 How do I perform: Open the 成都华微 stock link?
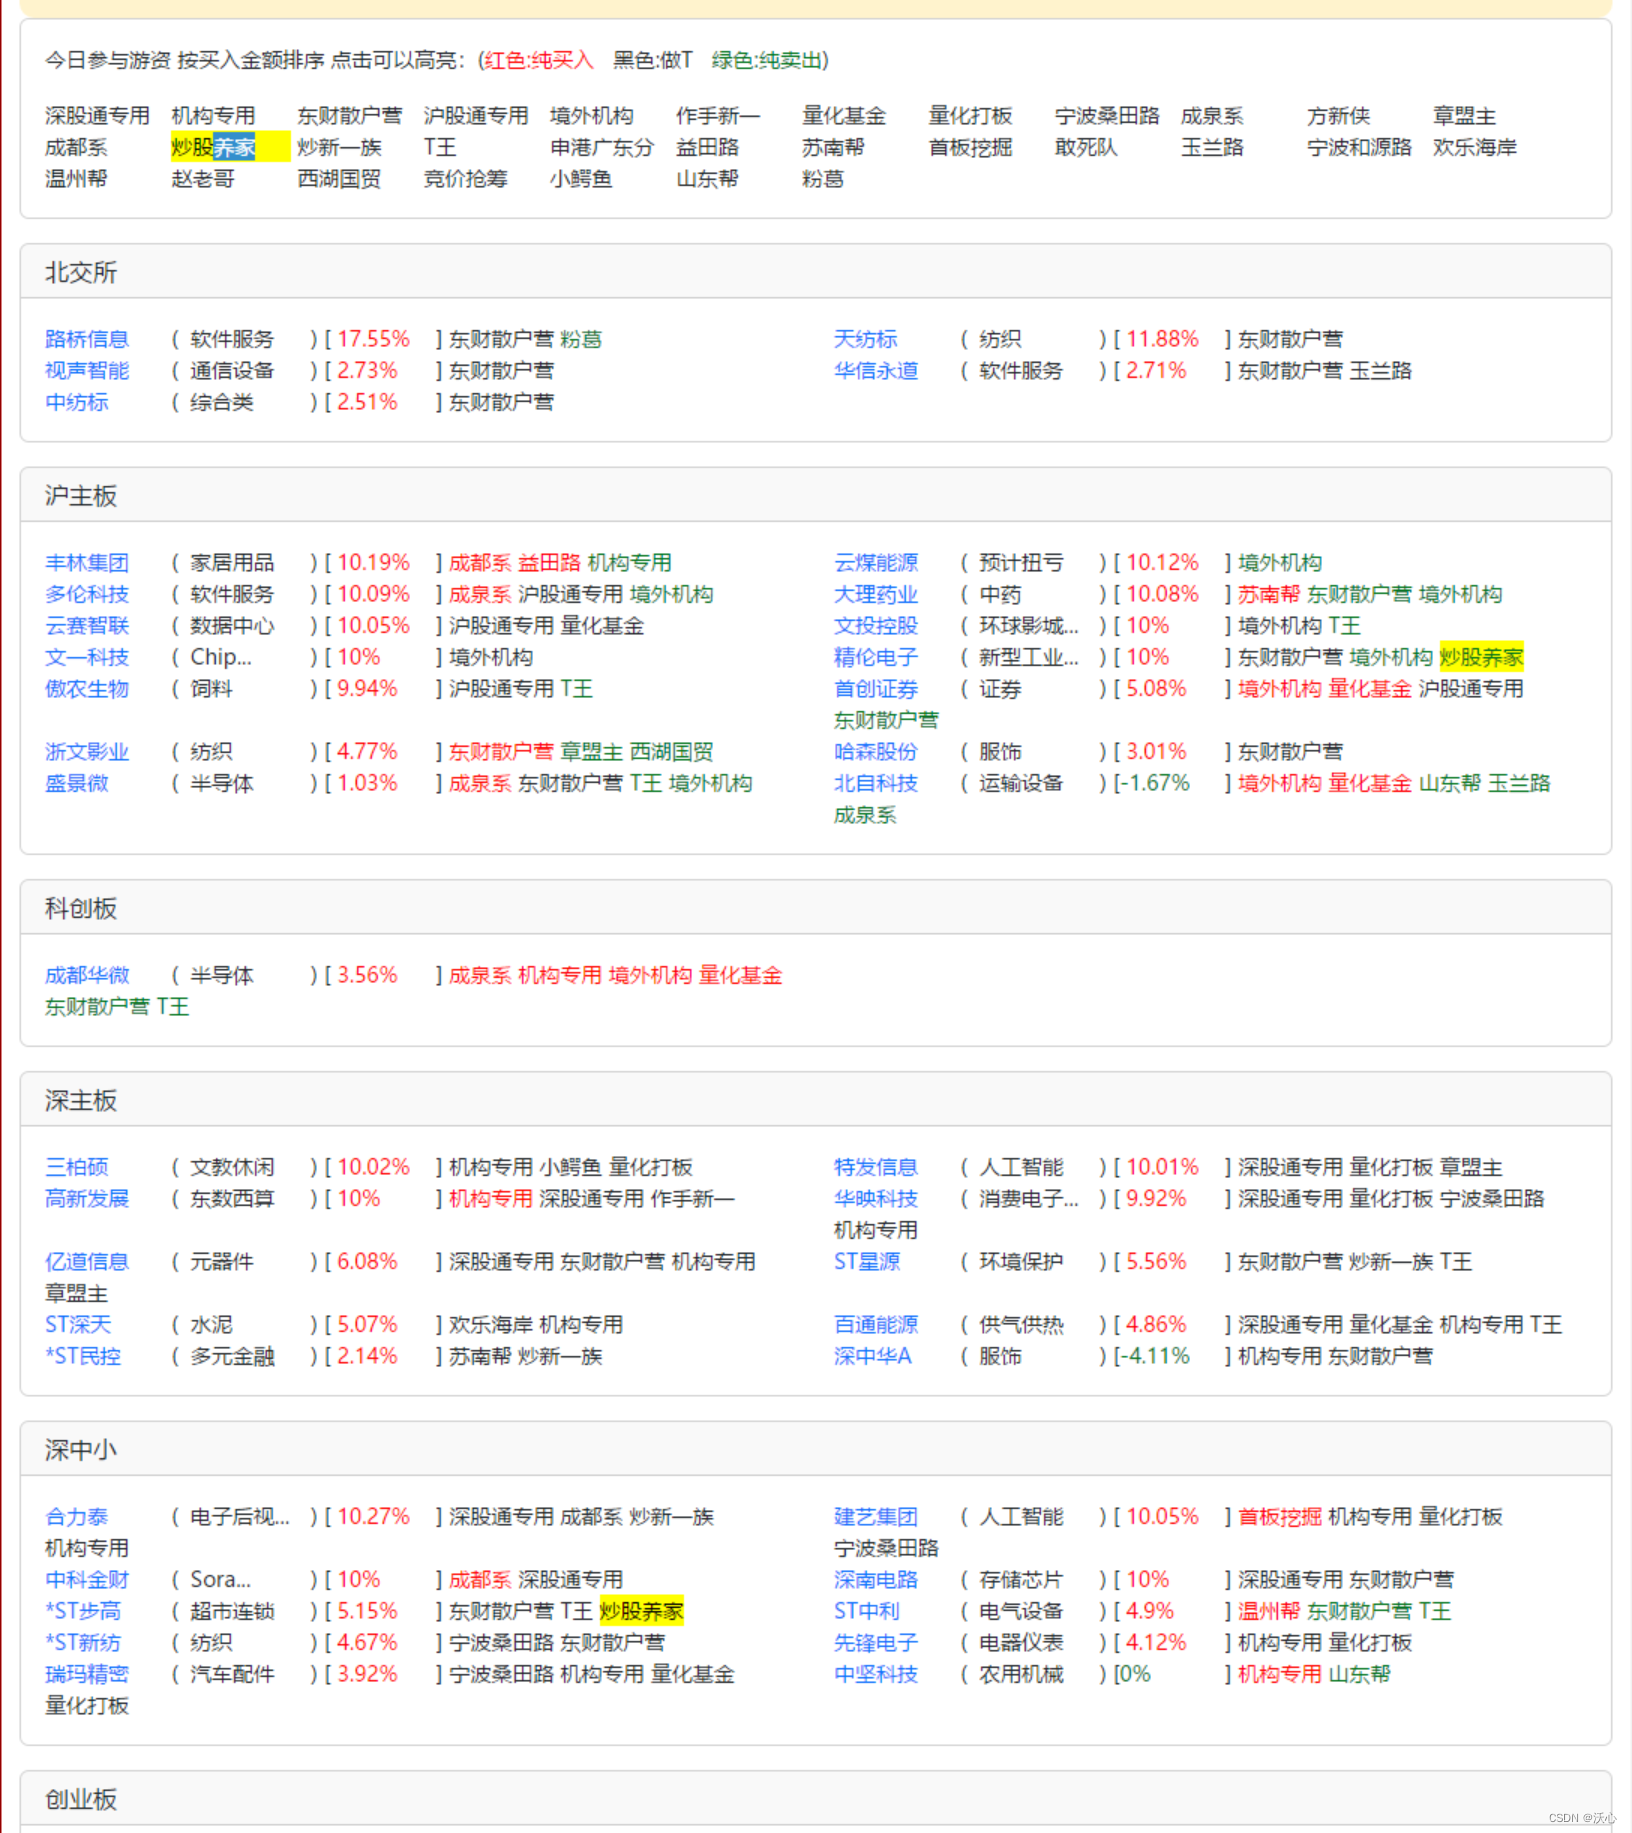(87, 975)
